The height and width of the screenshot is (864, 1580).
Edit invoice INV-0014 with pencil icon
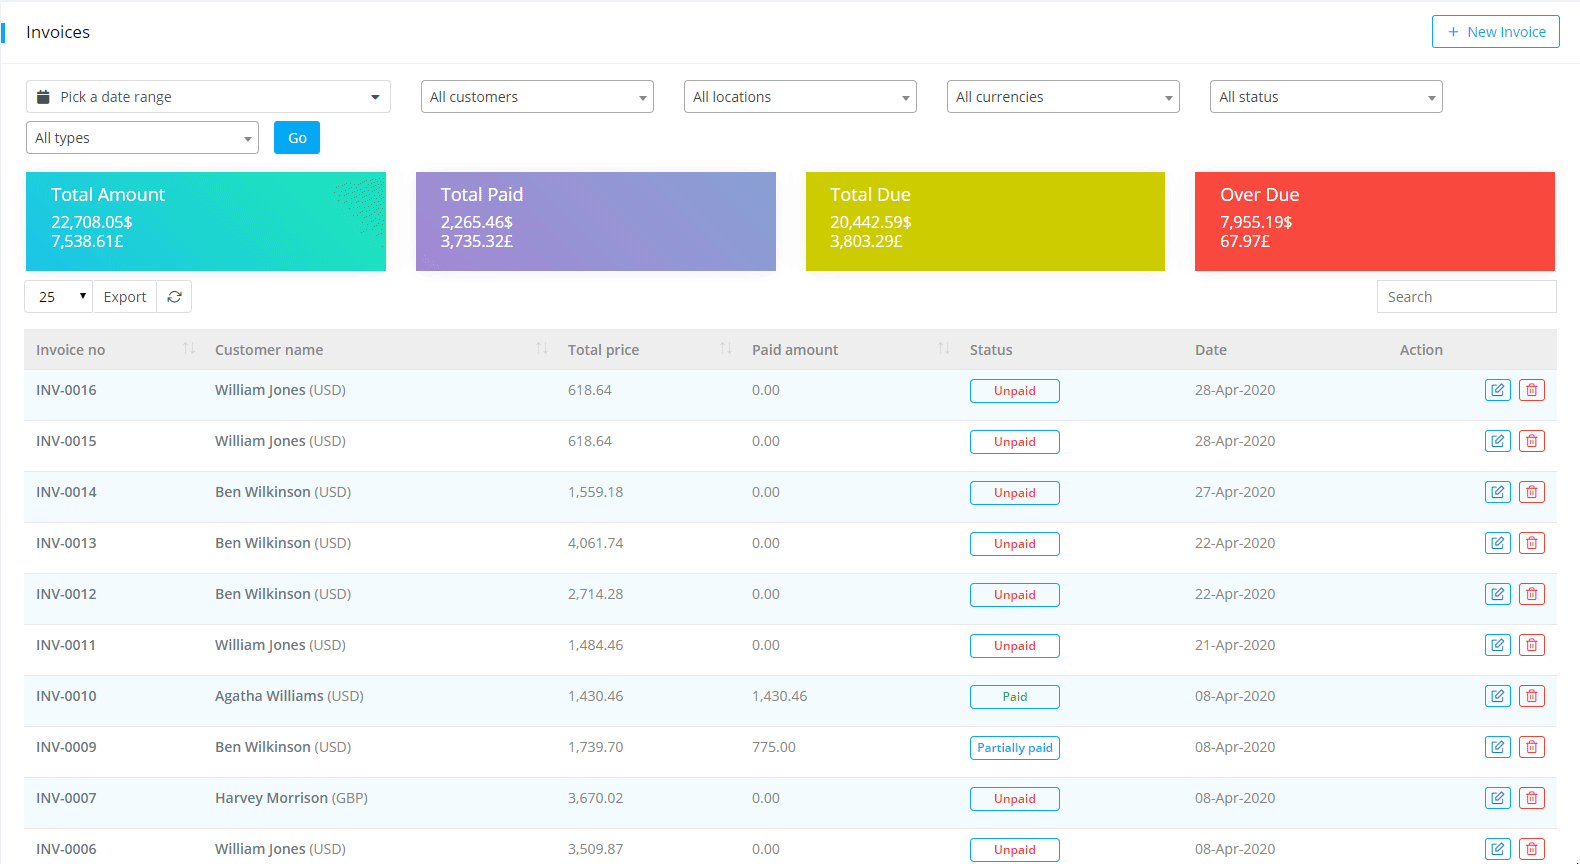click(1497, 492)
